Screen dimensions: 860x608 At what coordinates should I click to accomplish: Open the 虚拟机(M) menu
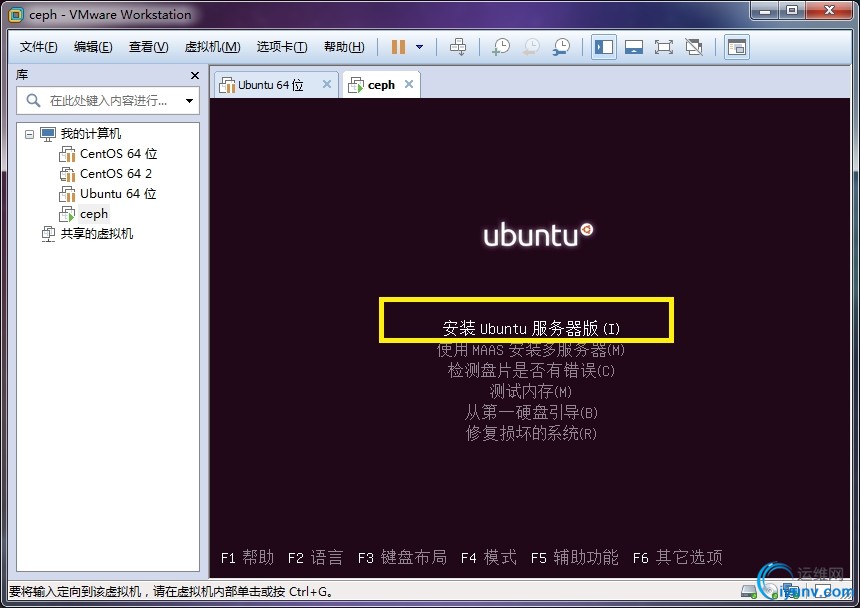click(213, 47)
